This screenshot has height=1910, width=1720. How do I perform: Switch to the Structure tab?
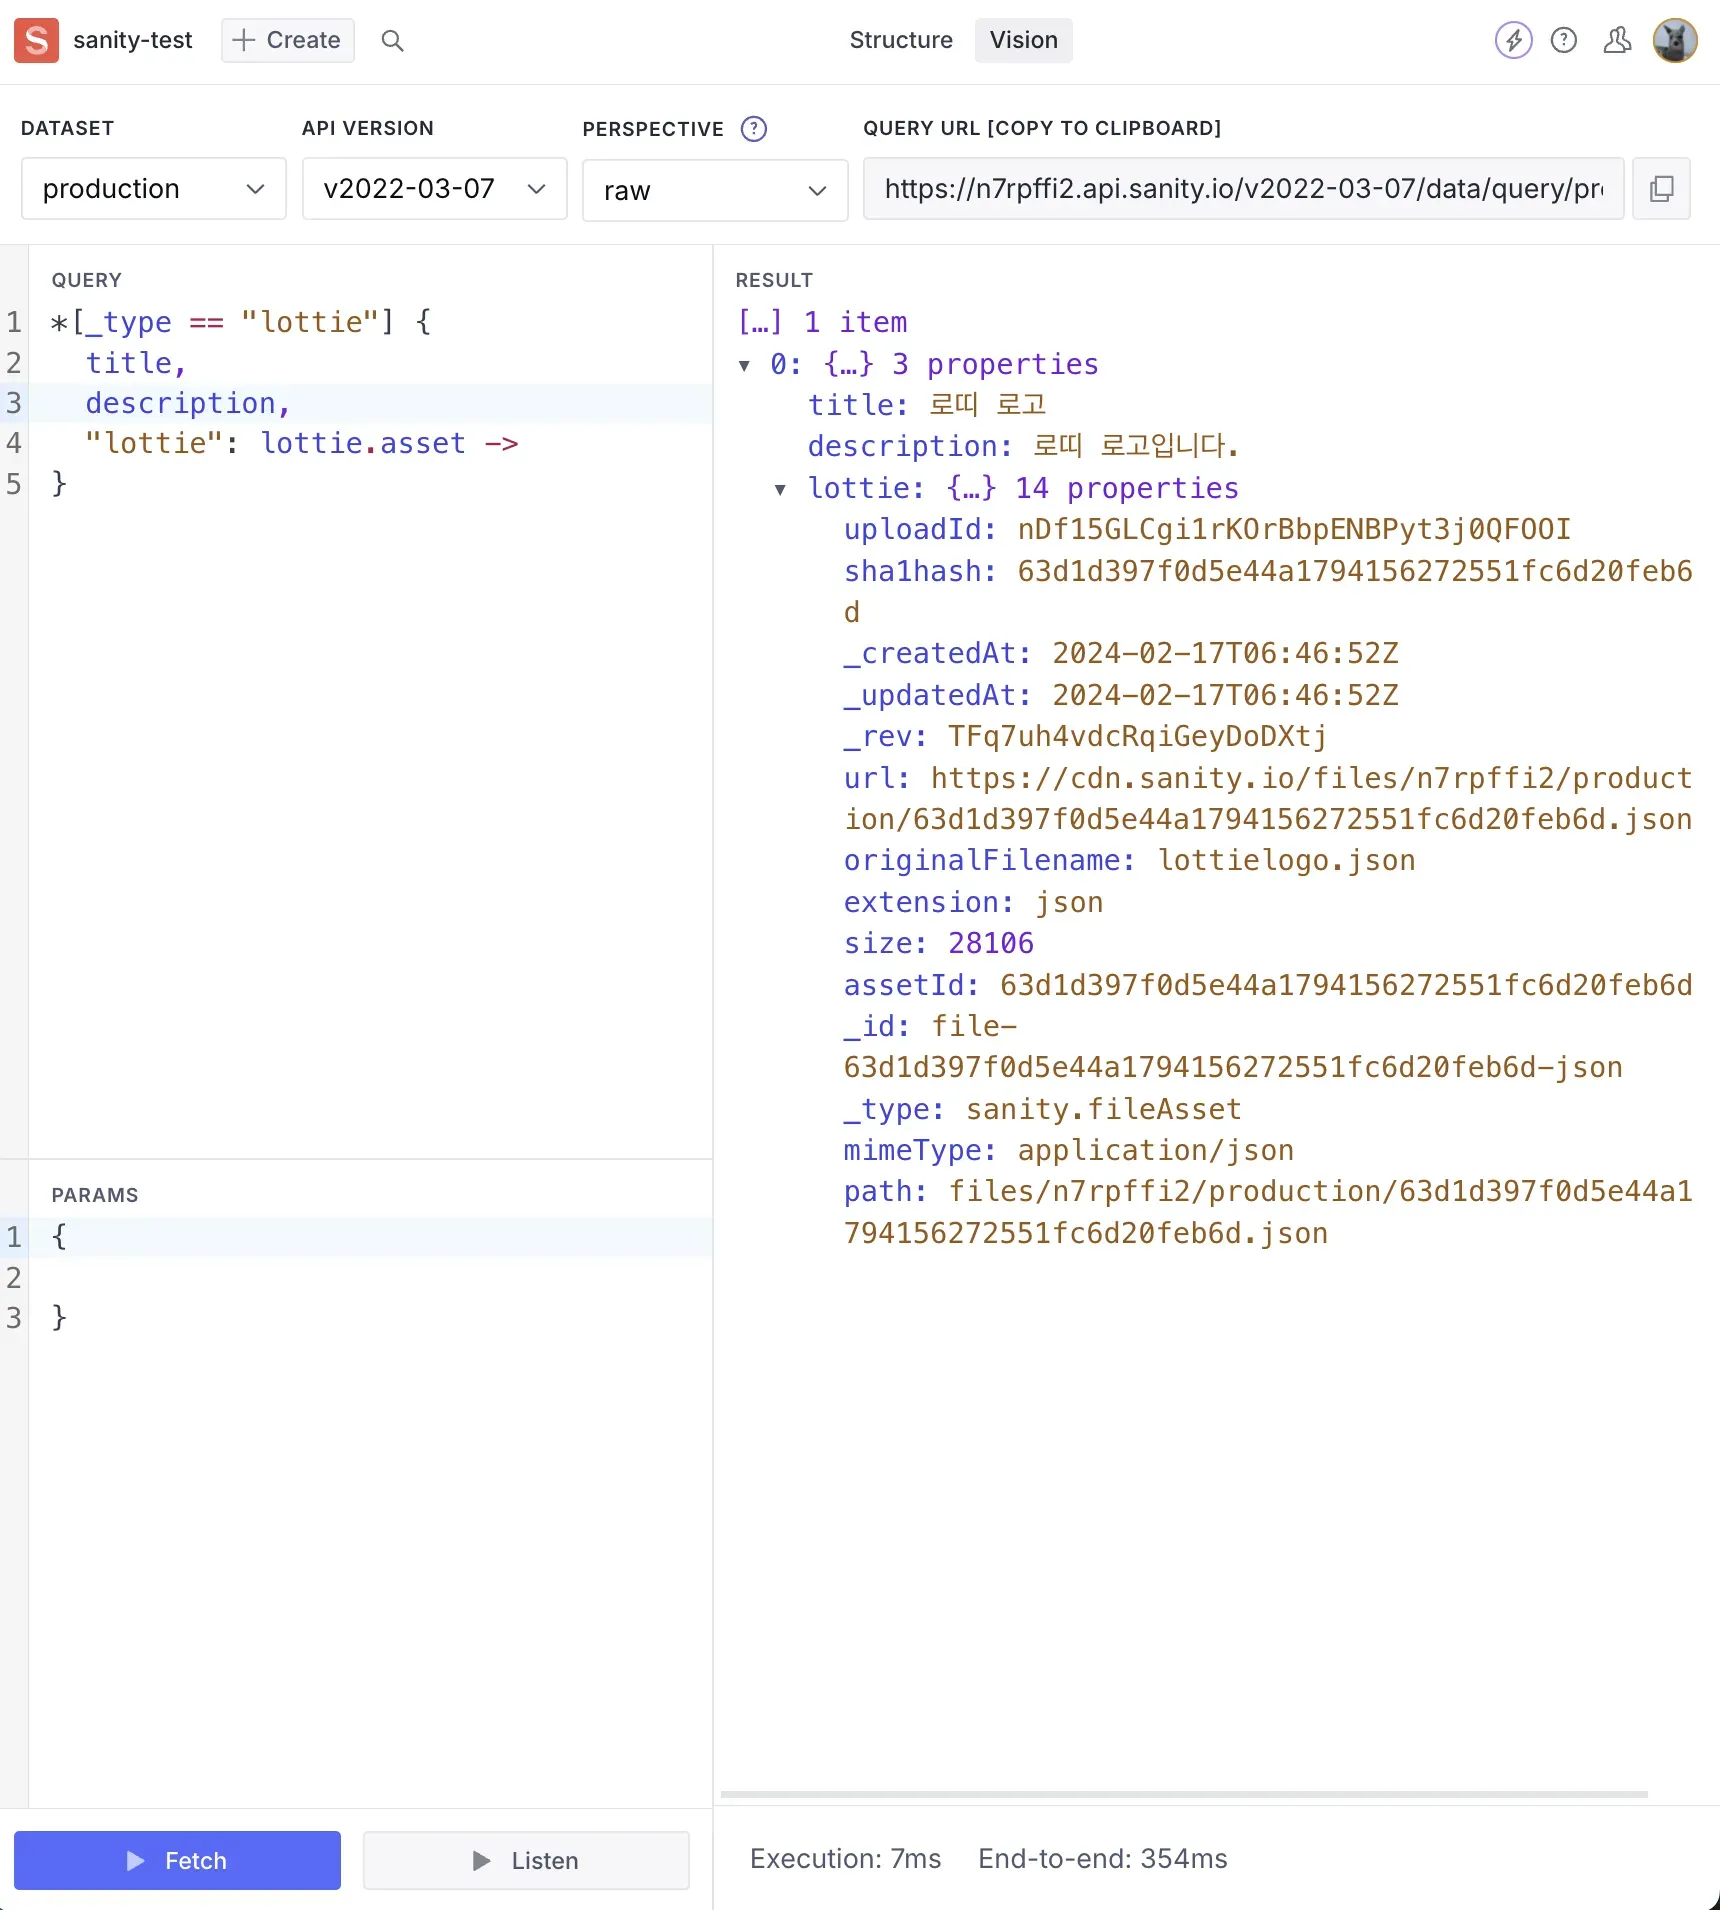click(900, 40)
